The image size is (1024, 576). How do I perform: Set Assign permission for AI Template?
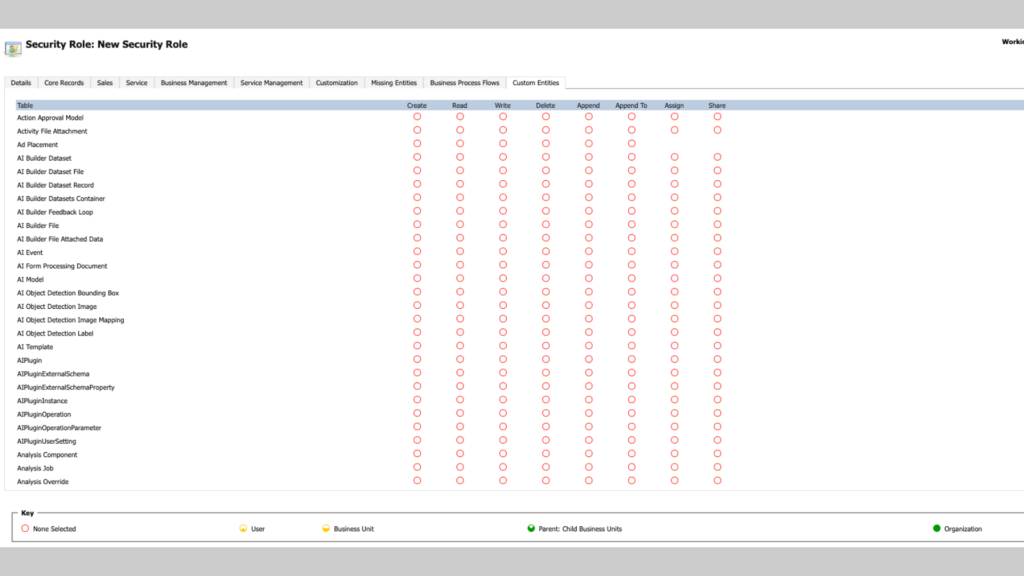[674, 346]
